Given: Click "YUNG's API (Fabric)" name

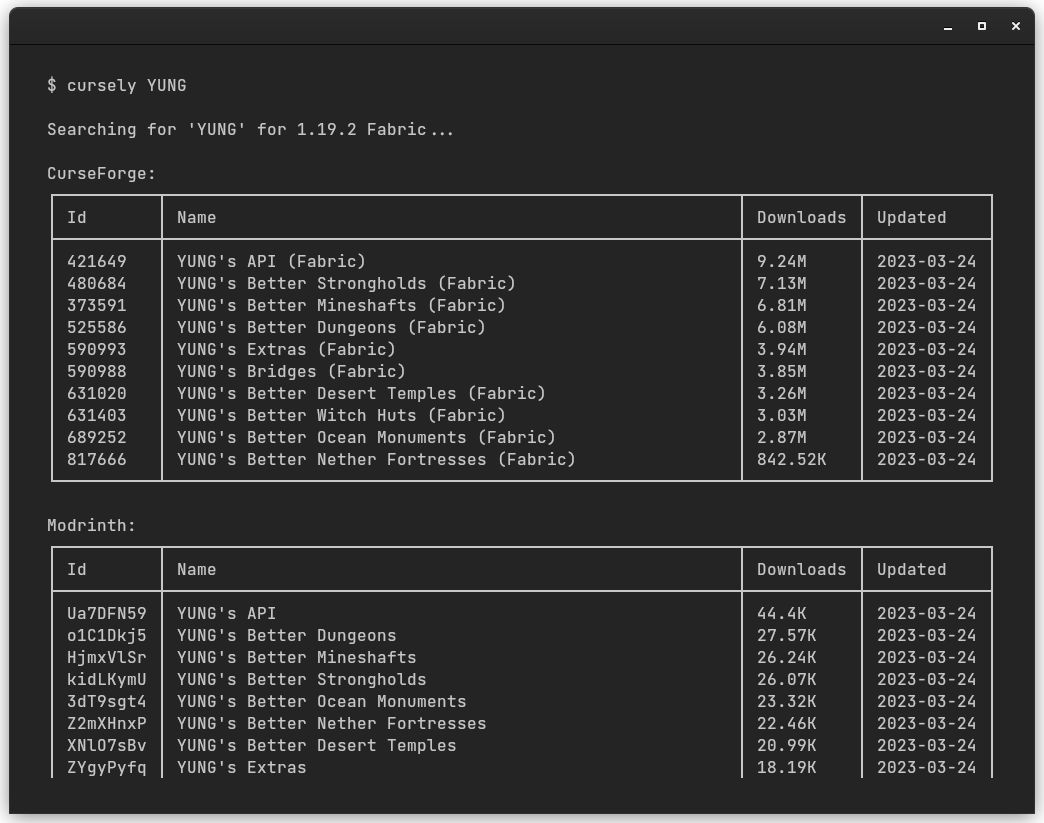Looking at the screenshot, I should (272, 262).
